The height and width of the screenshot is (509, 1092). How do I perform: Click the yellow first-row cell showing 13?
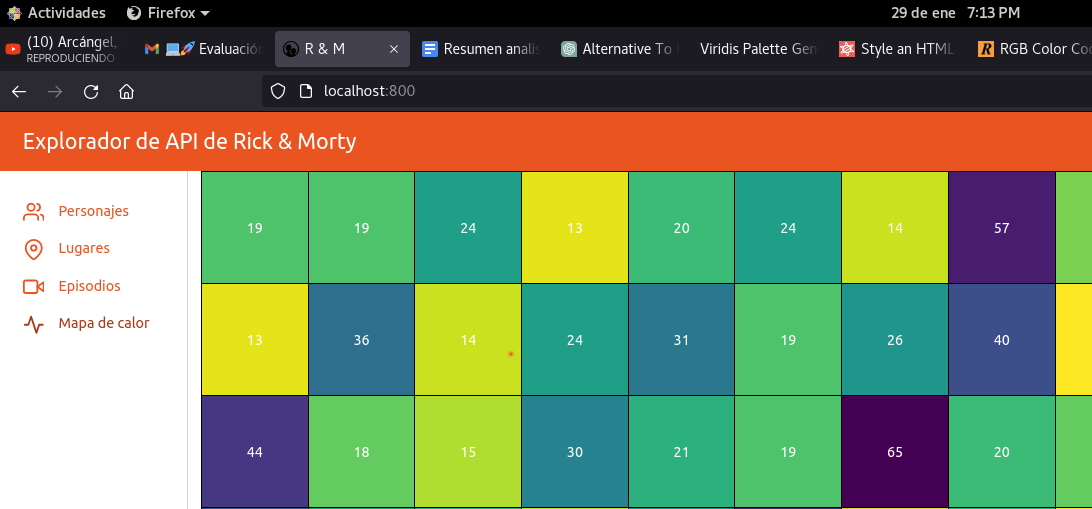pos(575,228)
